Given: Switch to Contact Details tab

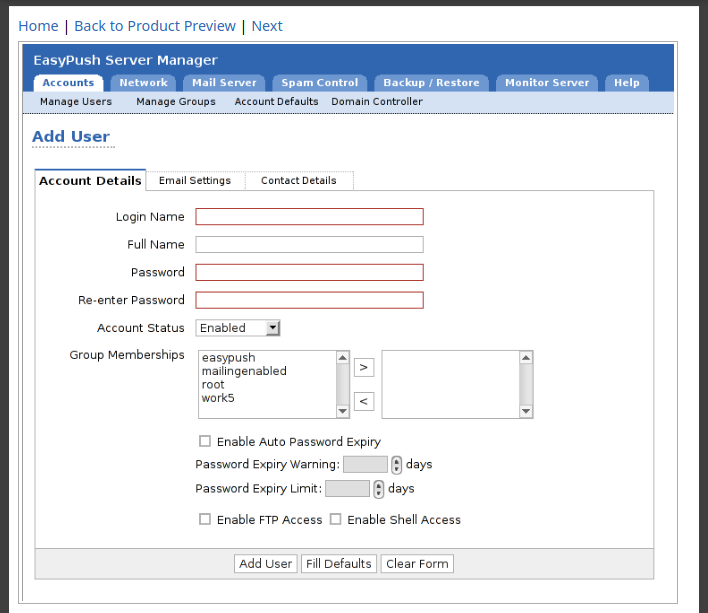Looking at the screenshot, I should [298, 181].
